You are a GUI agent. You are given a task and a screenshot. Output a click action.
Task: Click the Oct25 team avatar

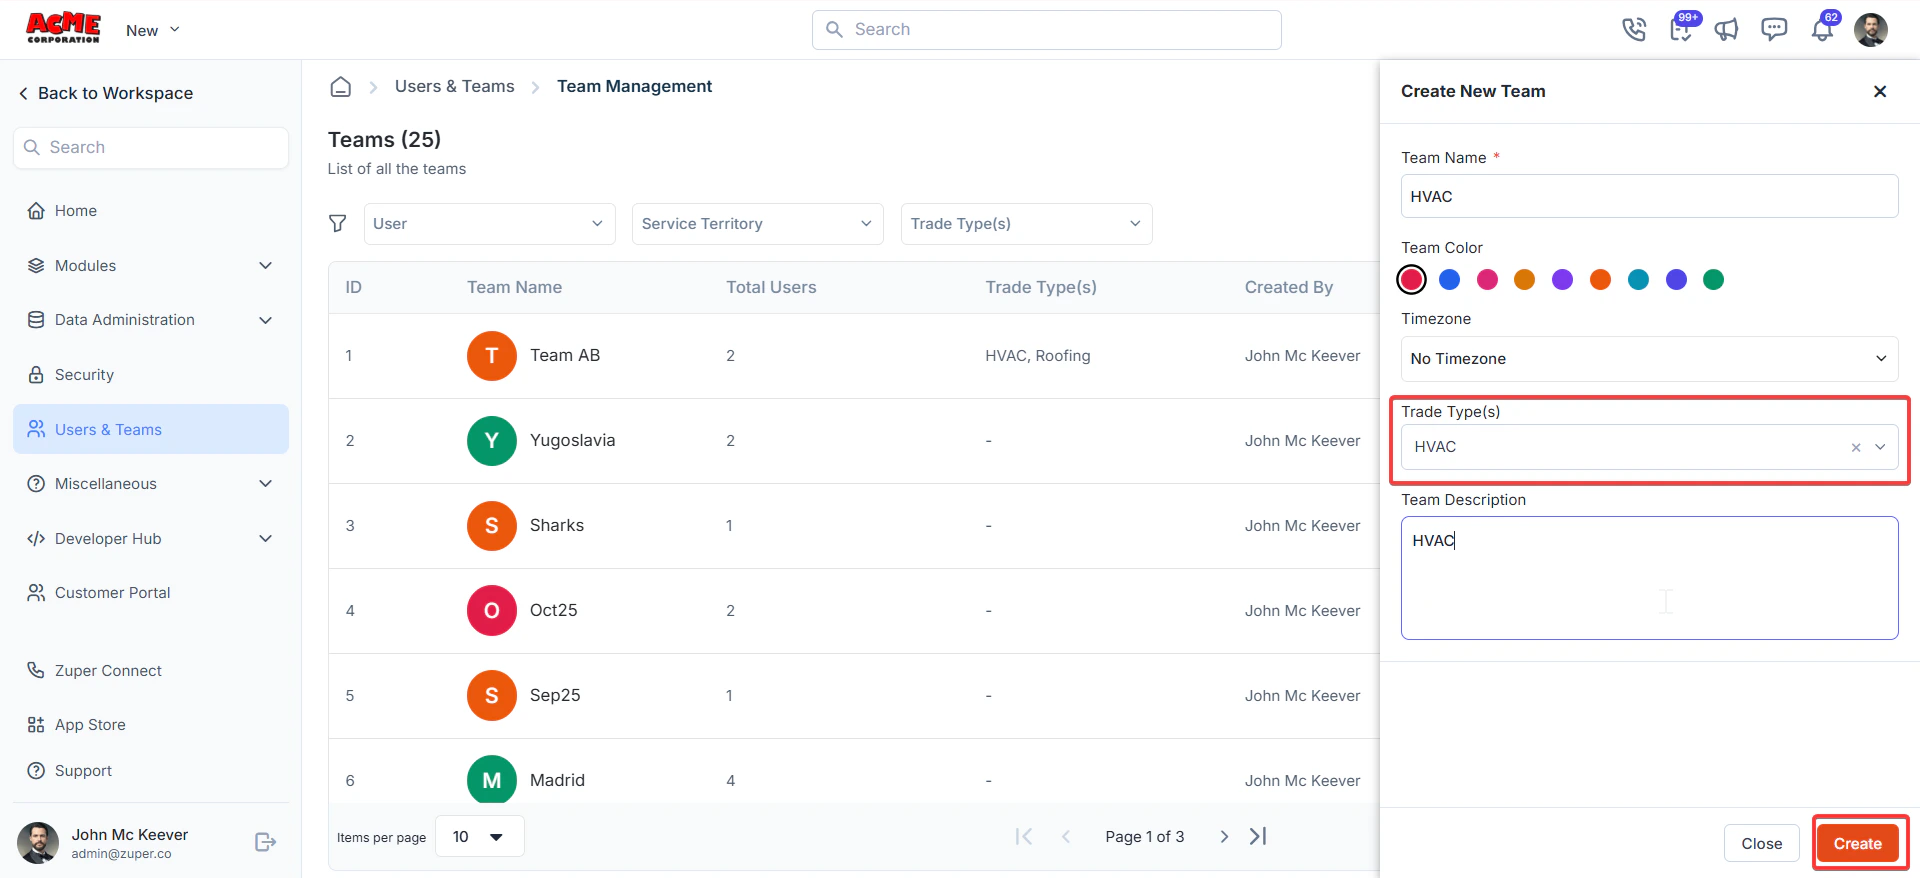[x=492, y=611]
